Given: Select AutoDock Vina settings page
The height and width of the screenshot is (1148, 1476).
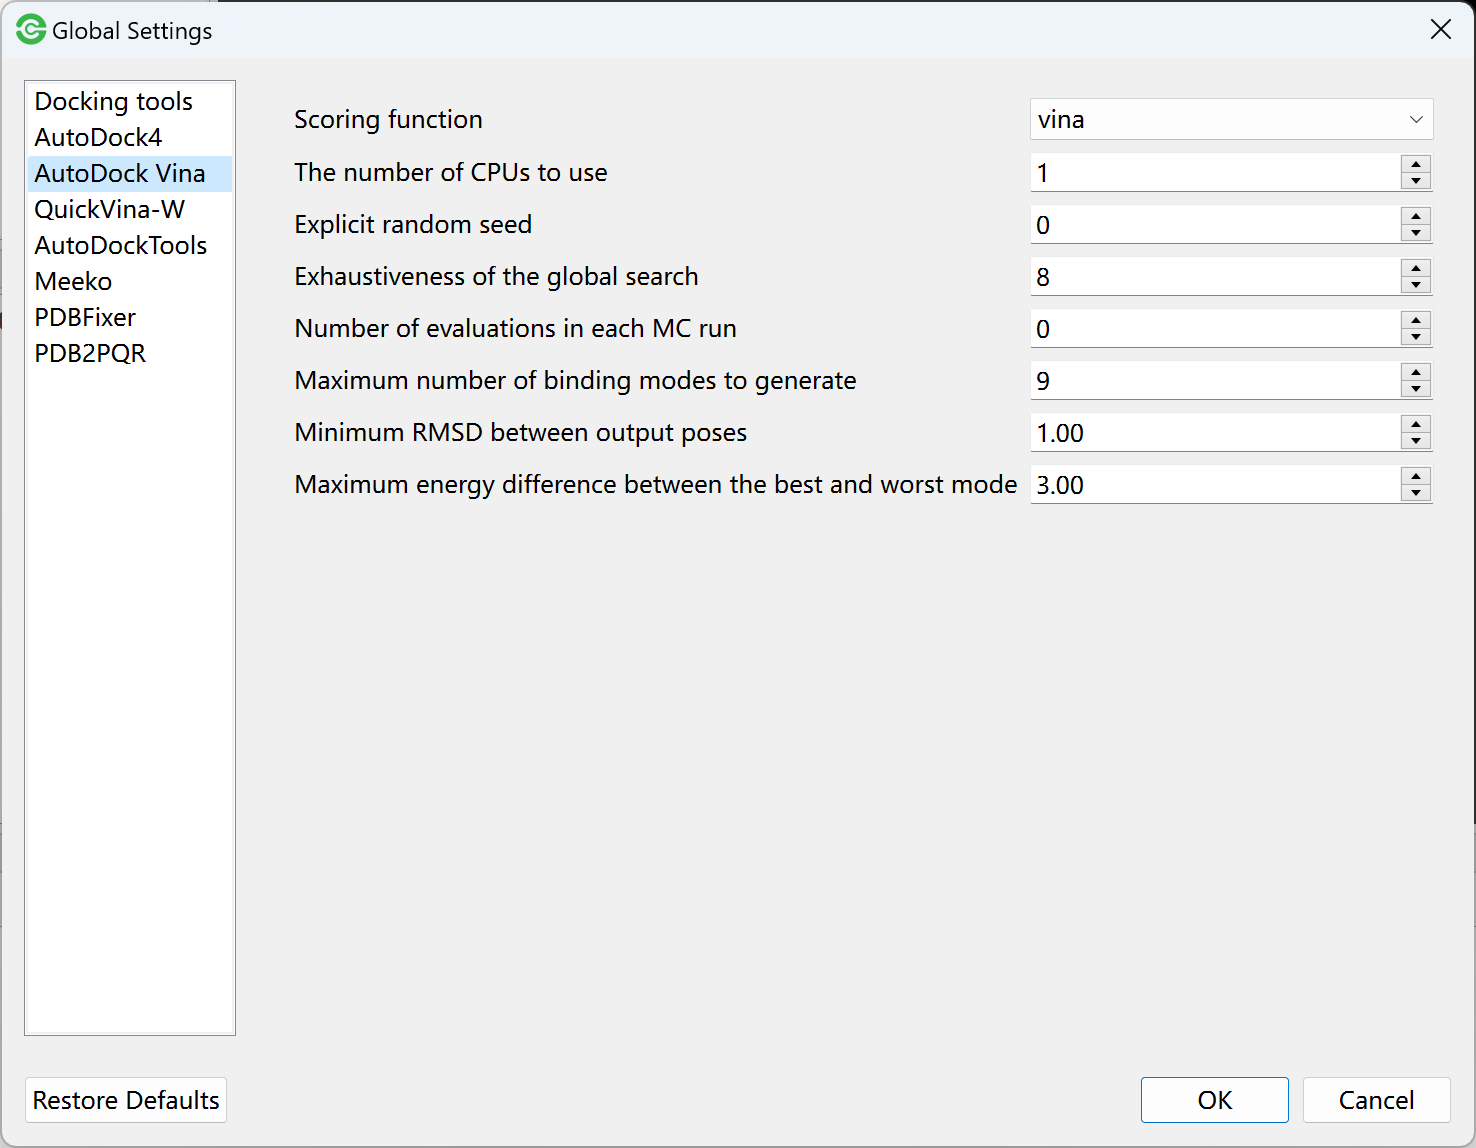Looking at the screenshot, I should point(130,173).
